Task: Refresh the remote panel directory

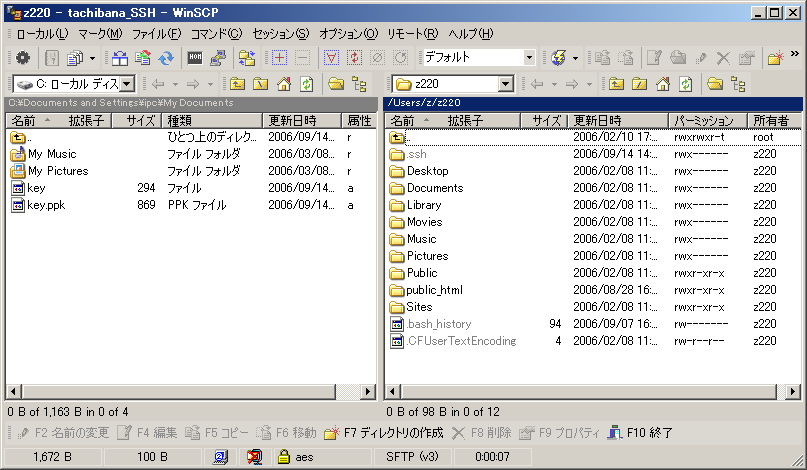Action: [x=686, y=83]
